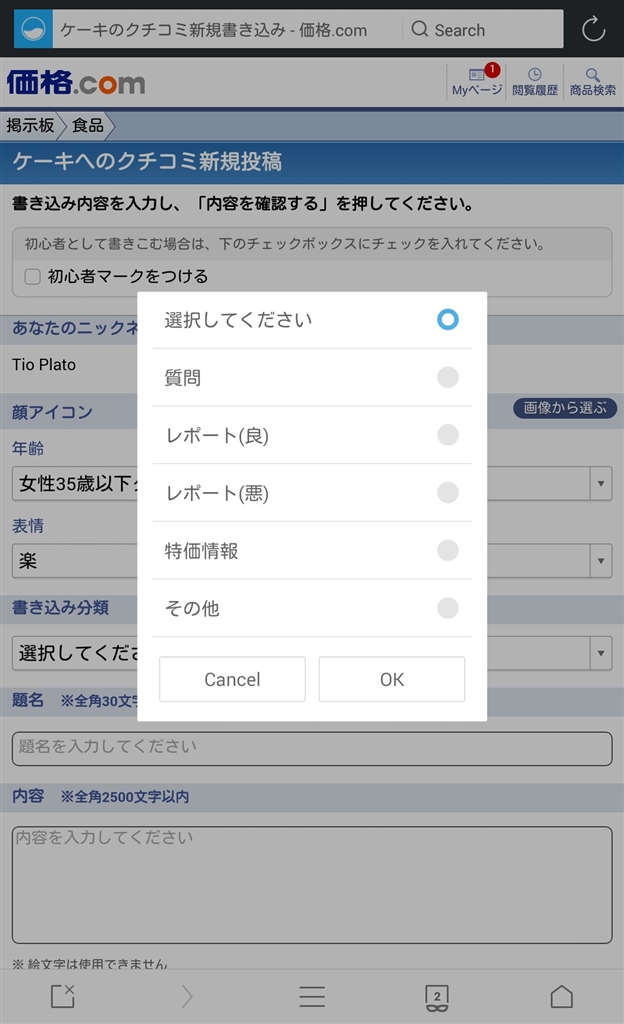
Task: Select the レポート(良) radio option
Action: [x=448, y=435]
